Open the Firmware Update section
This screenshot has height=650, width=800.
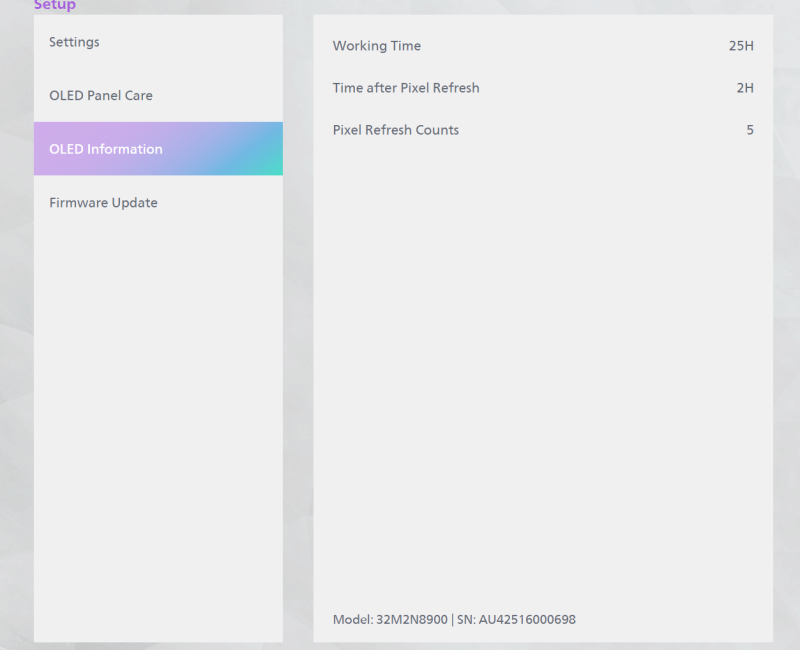coord(103,203)
